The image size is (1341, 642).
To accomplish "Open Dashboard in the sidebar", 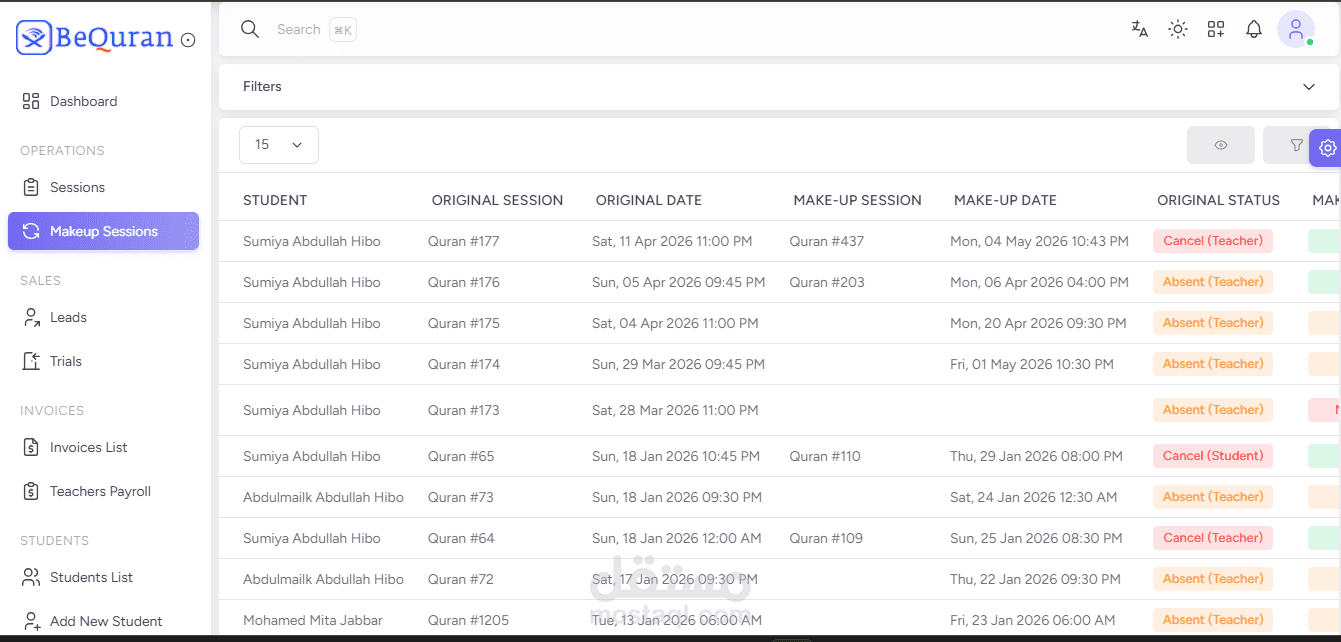I will pyautogui.click(x=83, y=101).
